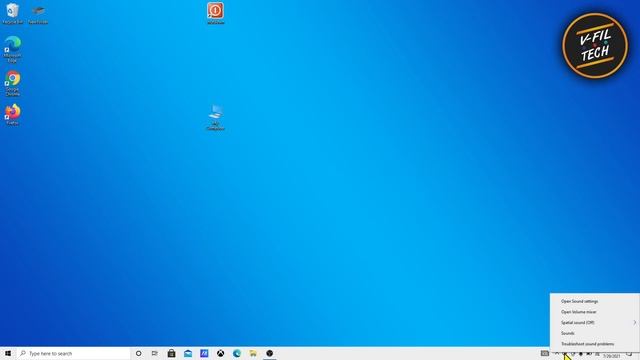Open the Recycle Bin desktop icon
The height and width of the screenshot is (360, 640).
pyautogui.click(x=13, y=13)
